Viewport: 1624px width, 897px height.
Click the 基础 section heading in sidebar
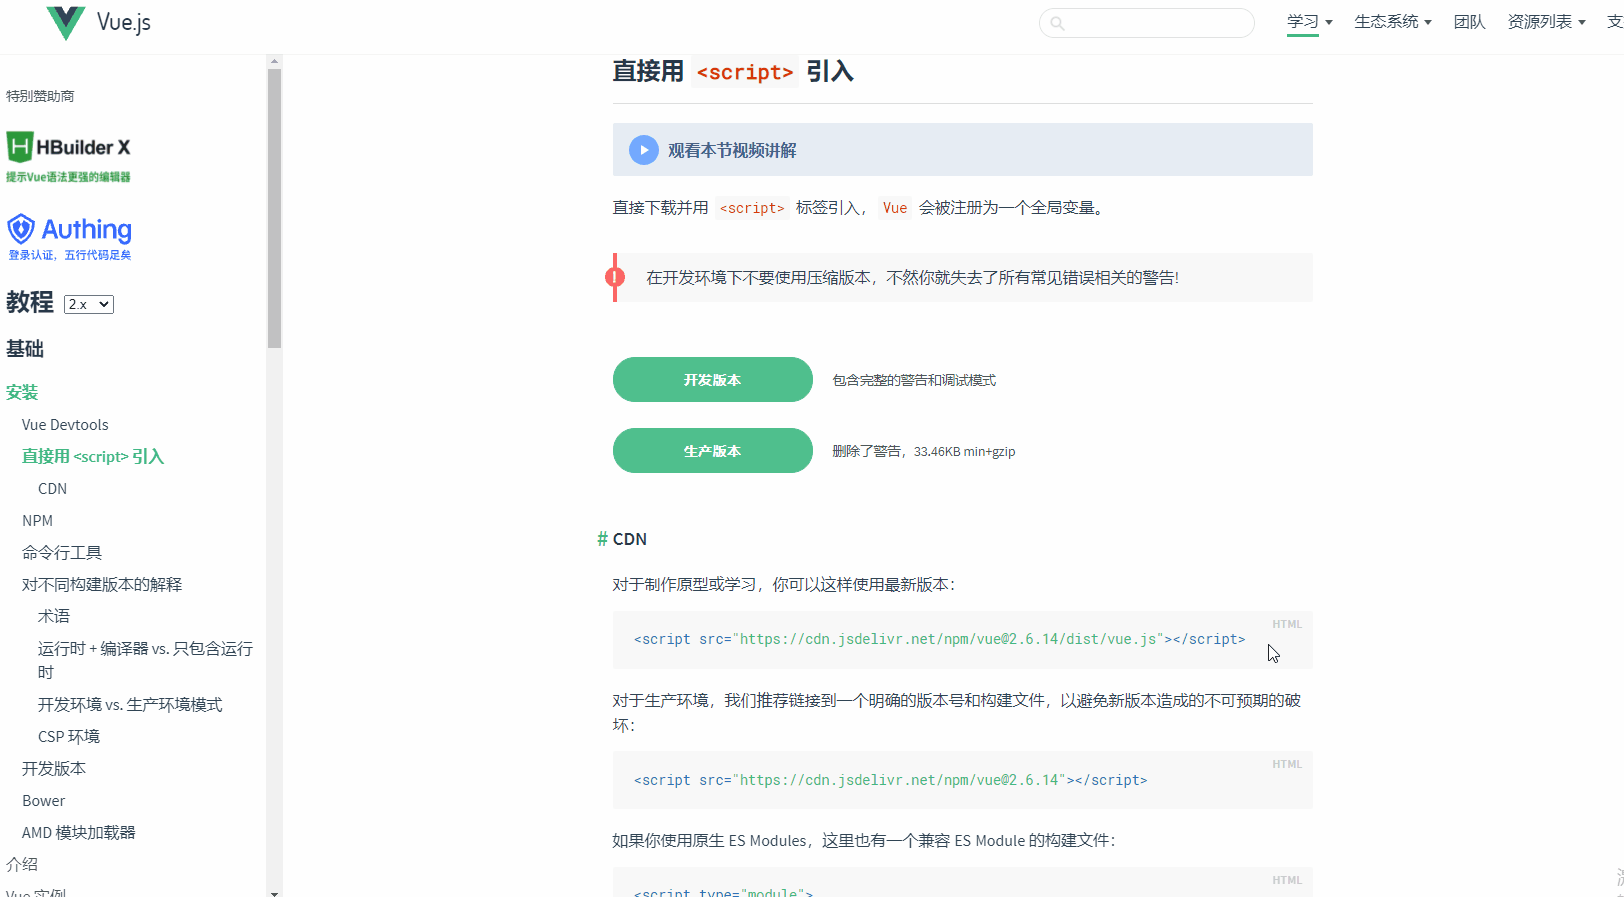pyautogui.click(x=25, y=348)
